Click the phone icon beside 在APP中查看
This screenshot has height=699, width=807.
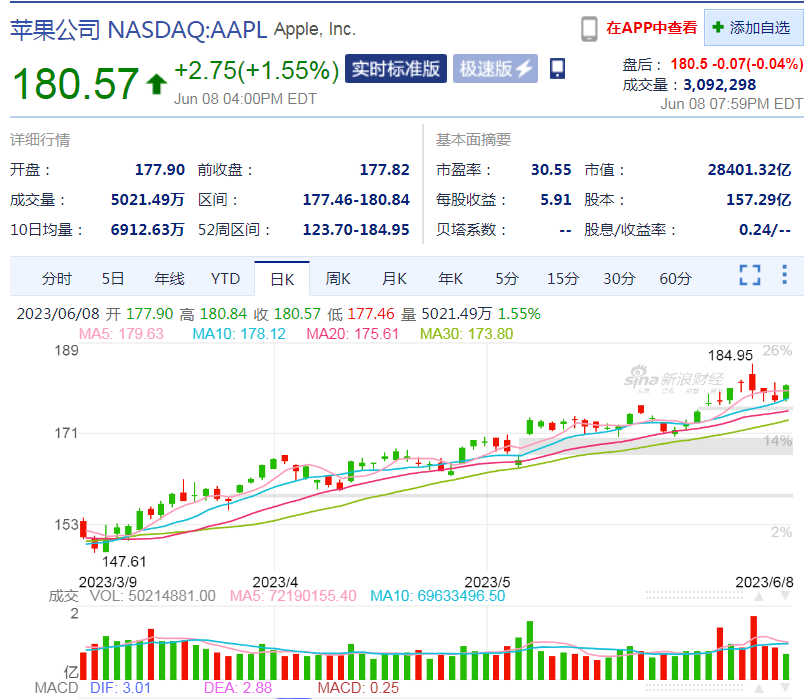[x=589, y=28]
